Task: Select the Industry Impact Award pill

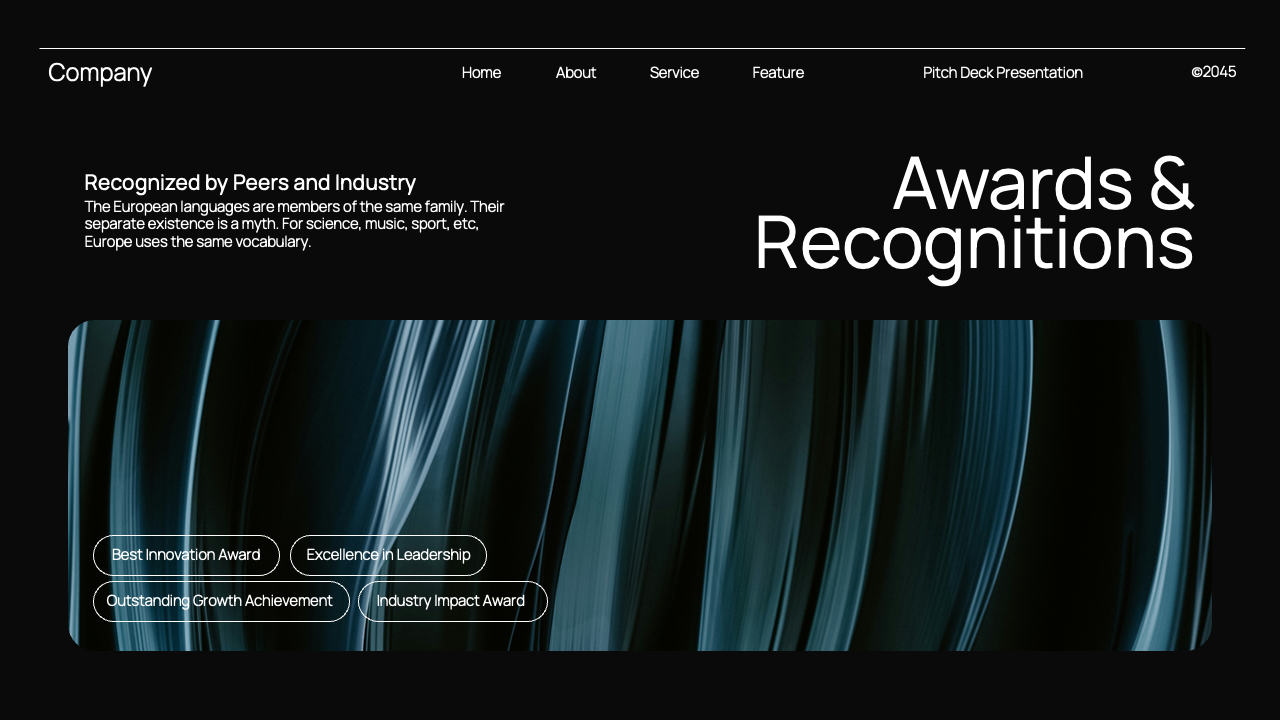Action: [x=452, y=601]
